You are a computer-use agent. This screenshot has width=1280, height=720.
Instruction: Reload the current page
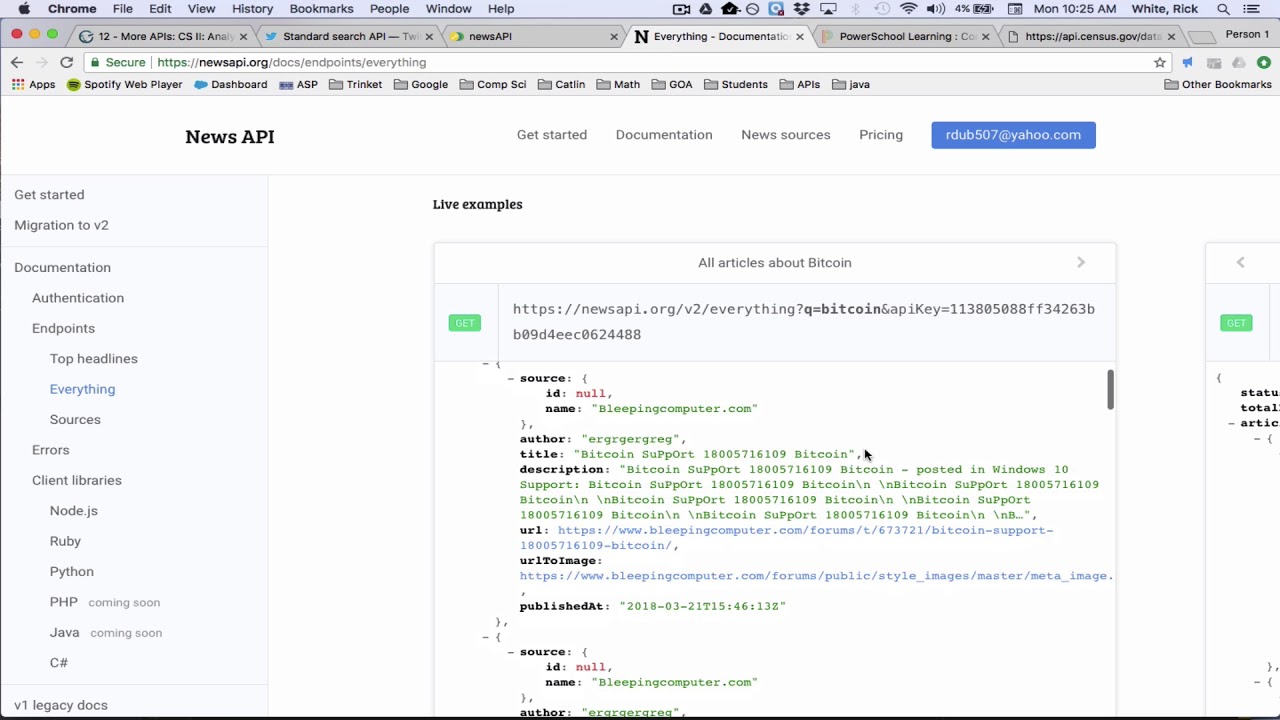tap(66, 62)
